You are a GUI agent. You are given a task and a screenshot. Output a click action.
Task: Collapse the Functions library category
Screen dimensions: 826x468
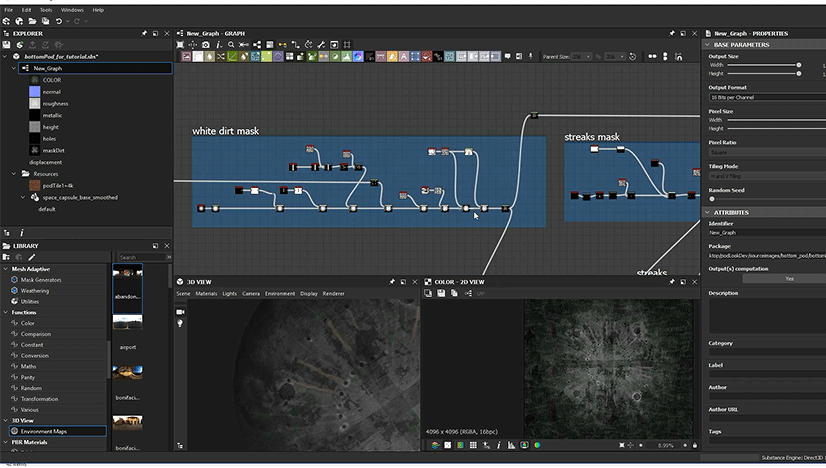click(6, 312)
